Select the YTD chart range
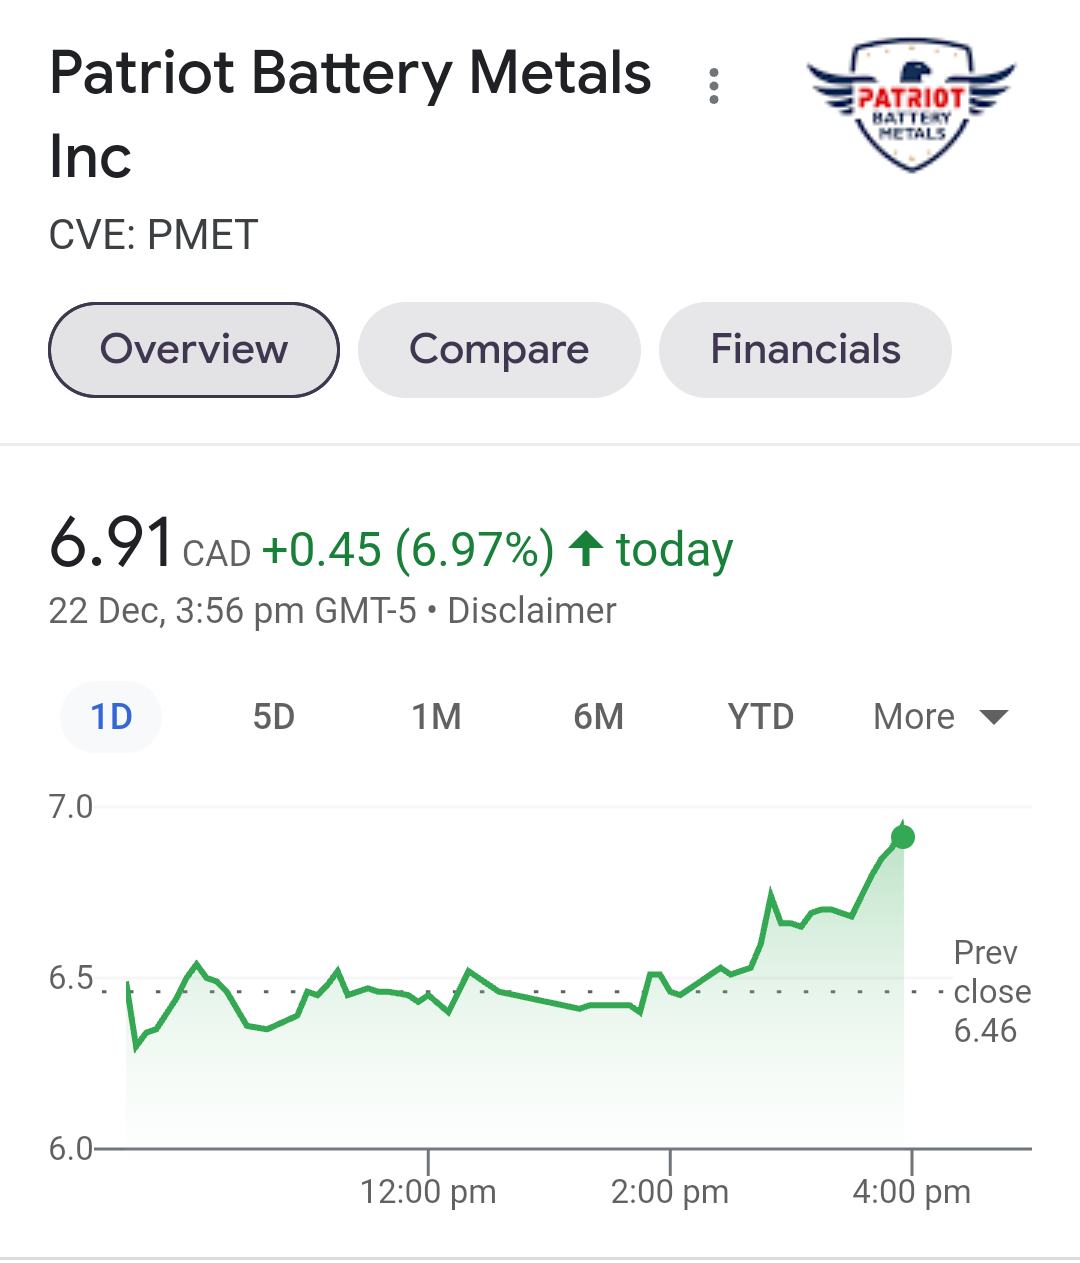1080x1263 pixels. [761, 717]
